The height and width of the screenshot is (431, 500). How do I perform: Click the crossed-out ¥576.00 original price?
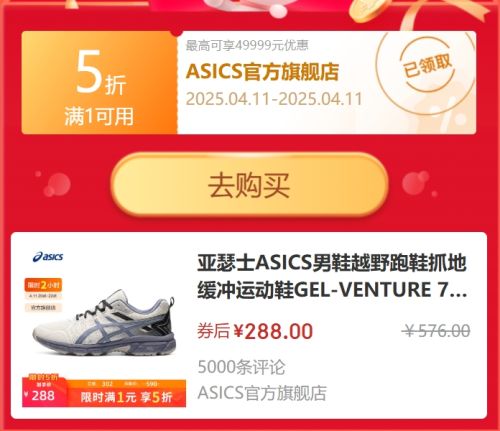click(x=436, y=331)
